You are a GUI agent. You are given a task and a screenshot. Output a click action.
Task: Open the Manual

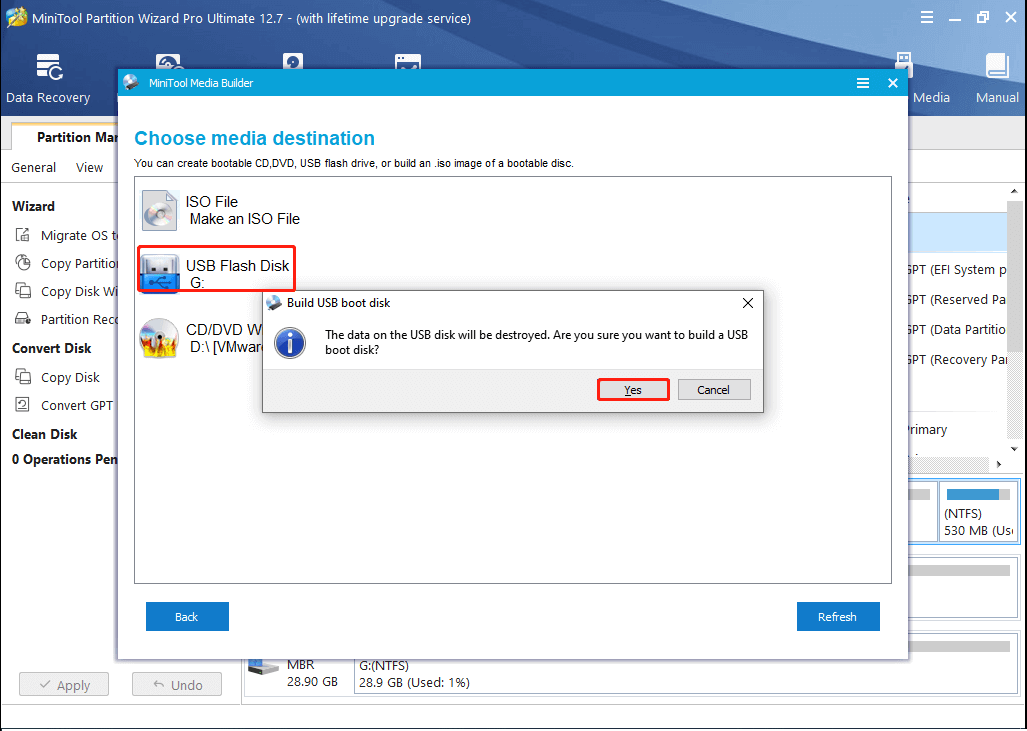(996, 75)
